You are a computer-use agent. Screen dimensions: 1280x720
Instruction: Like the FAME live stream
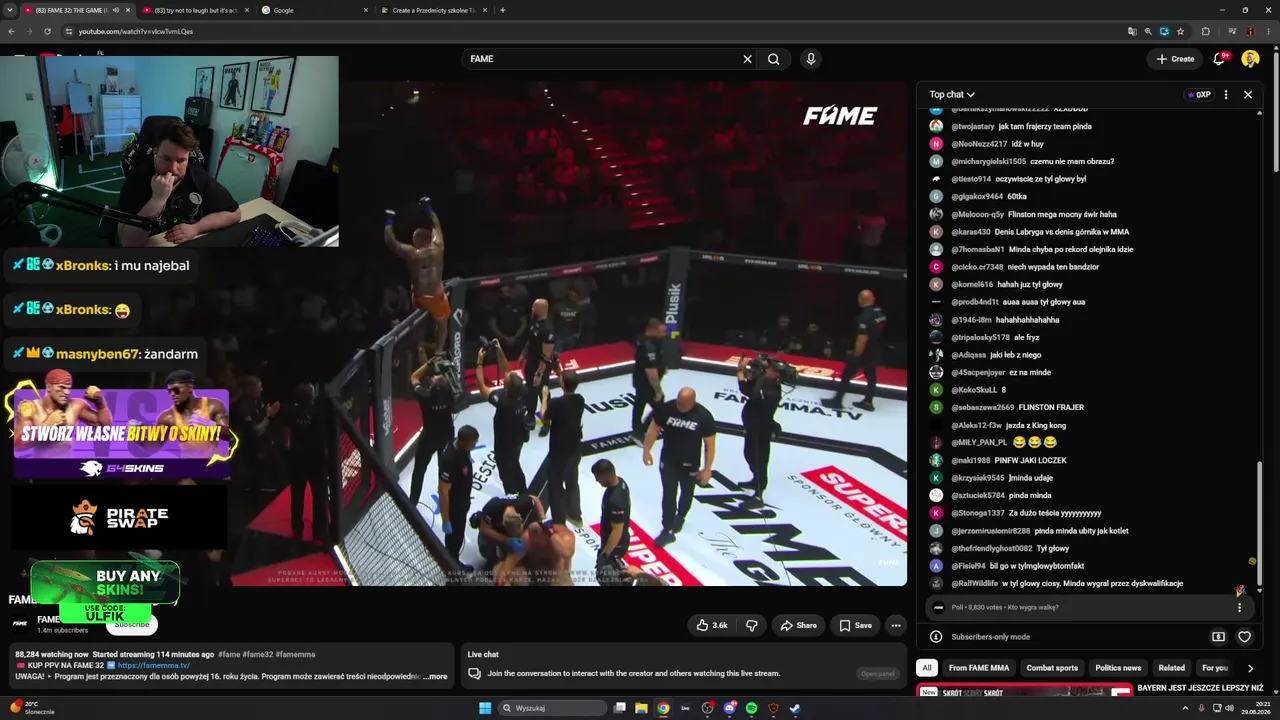point(713,626)
